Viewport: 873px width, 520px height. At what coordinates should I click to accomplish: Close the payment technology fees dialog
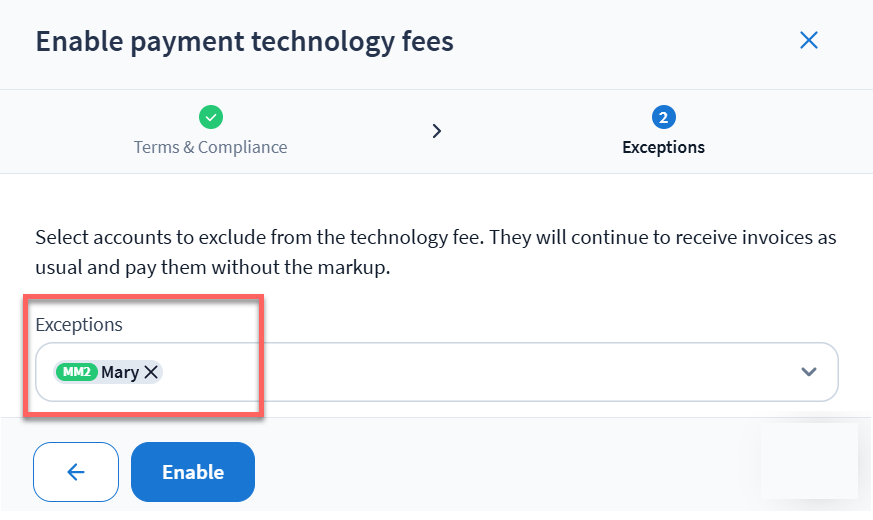coord(809,40)
